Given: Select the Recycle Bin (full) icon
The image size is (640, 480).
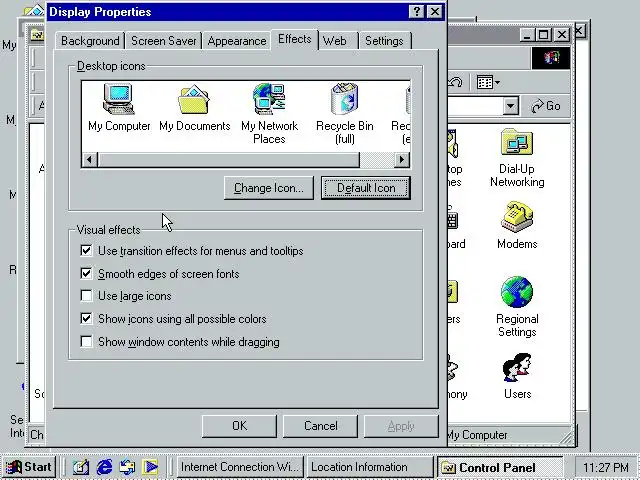Looking at the screenshot, I should [x=344, y=113].
